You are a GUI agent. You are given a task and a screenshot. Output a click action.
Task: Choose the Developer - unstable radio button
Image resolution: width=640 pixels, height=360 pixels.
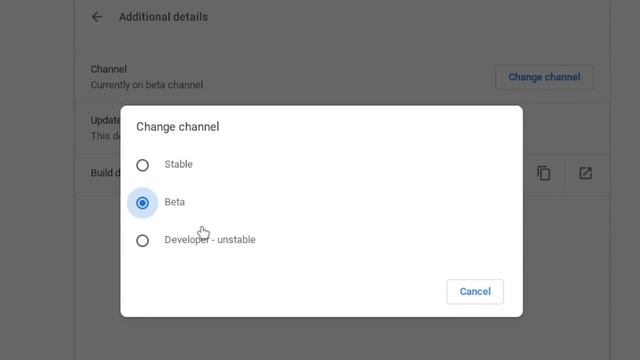142,240
